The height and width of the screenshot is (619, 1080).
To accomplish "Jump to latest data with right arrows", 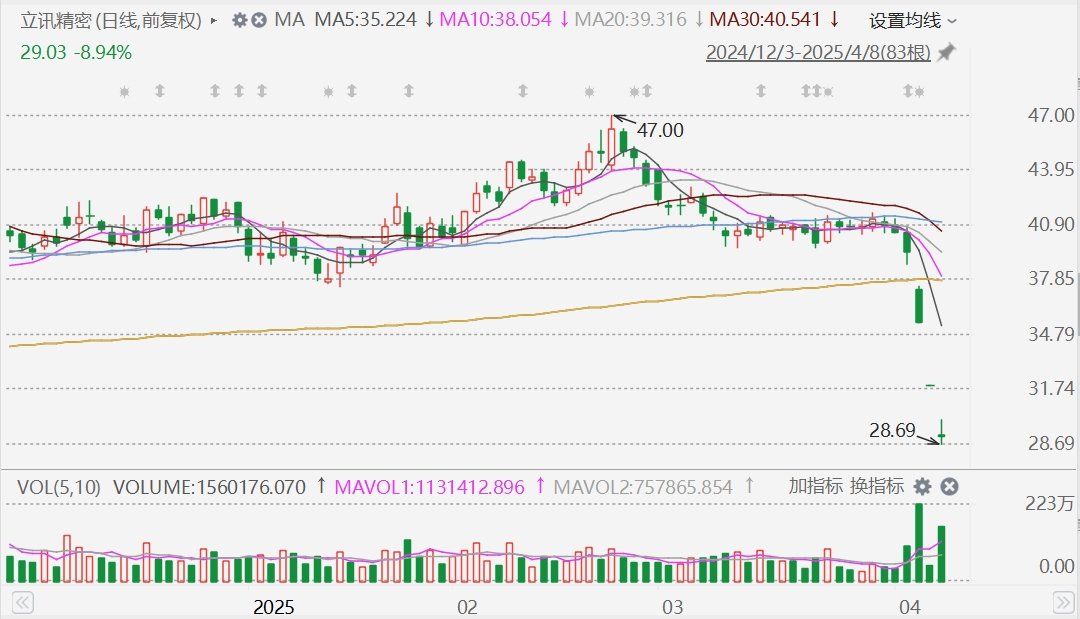I will [1063, 603].
